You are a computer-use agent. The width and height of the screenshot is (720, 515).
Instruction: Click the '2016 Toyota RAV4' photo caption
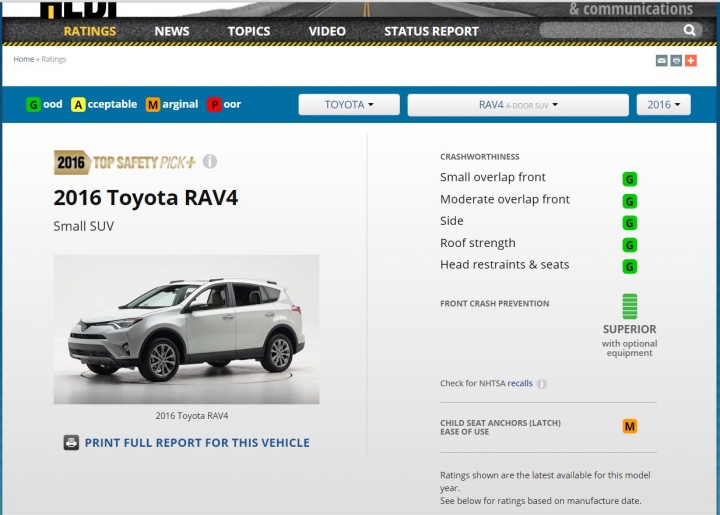(x=191, y=416)
